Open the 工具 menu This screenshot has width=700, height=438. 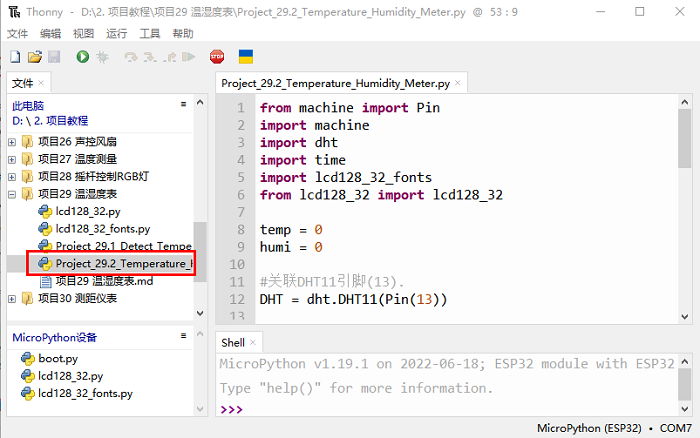(149, 33)
